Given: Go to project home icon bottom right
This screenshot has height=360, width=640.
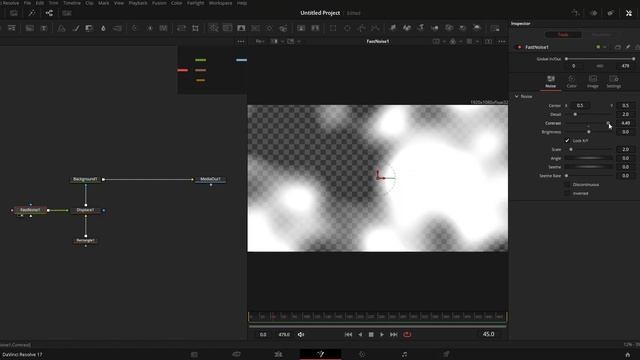Looking at the screenshot, I should (x=628, y=354).
